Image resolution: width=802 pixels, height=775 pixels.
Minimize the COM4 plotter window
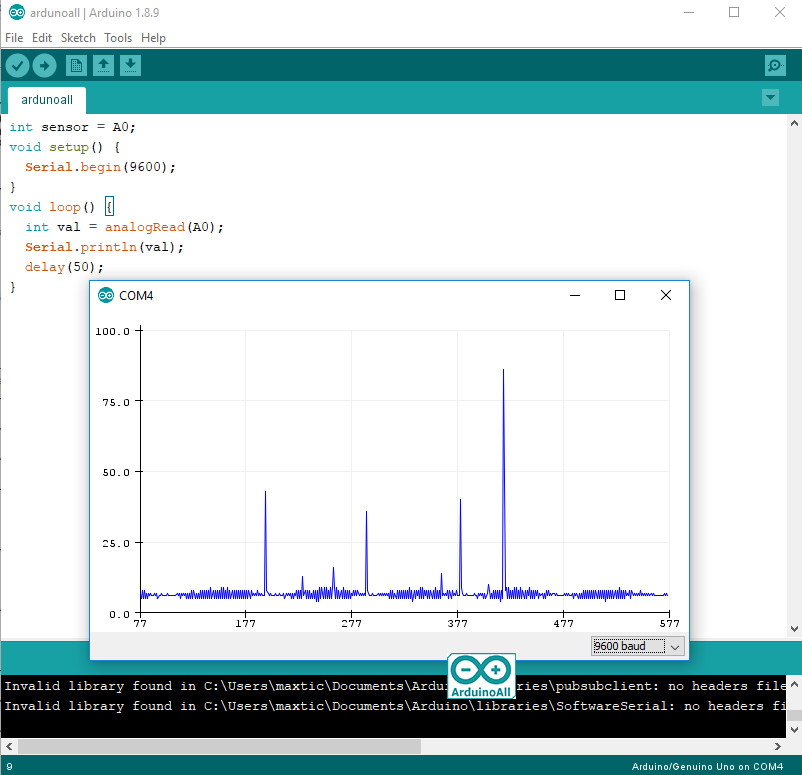[x=575, y=295]
